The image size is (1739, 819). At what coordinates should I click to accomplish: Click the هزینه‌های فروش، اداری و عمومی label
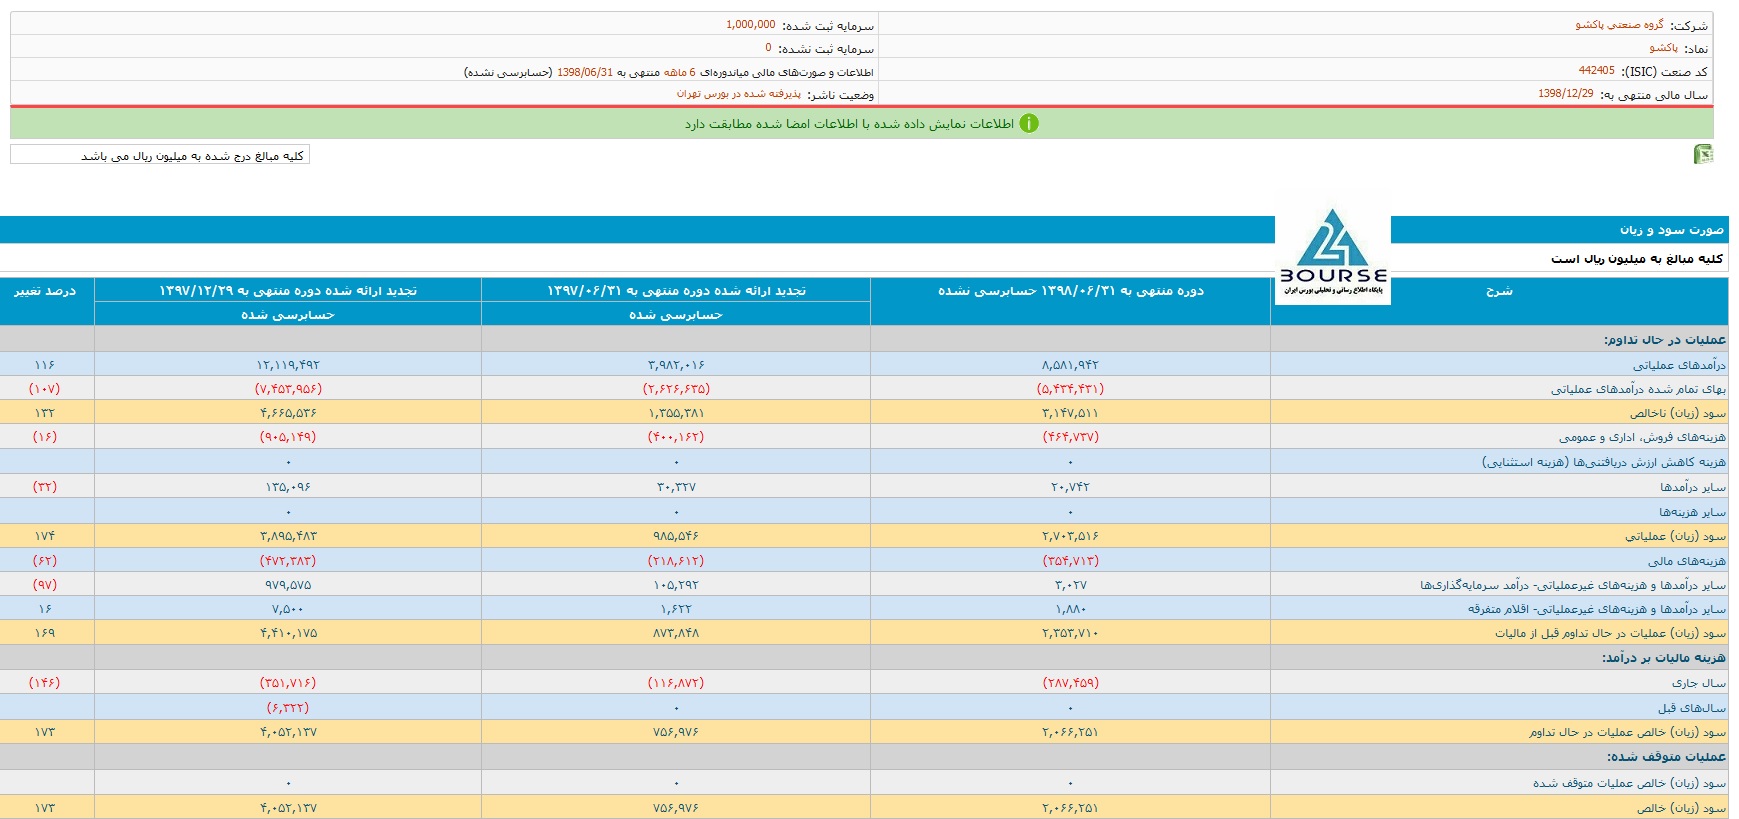(x=1642, y=437)
